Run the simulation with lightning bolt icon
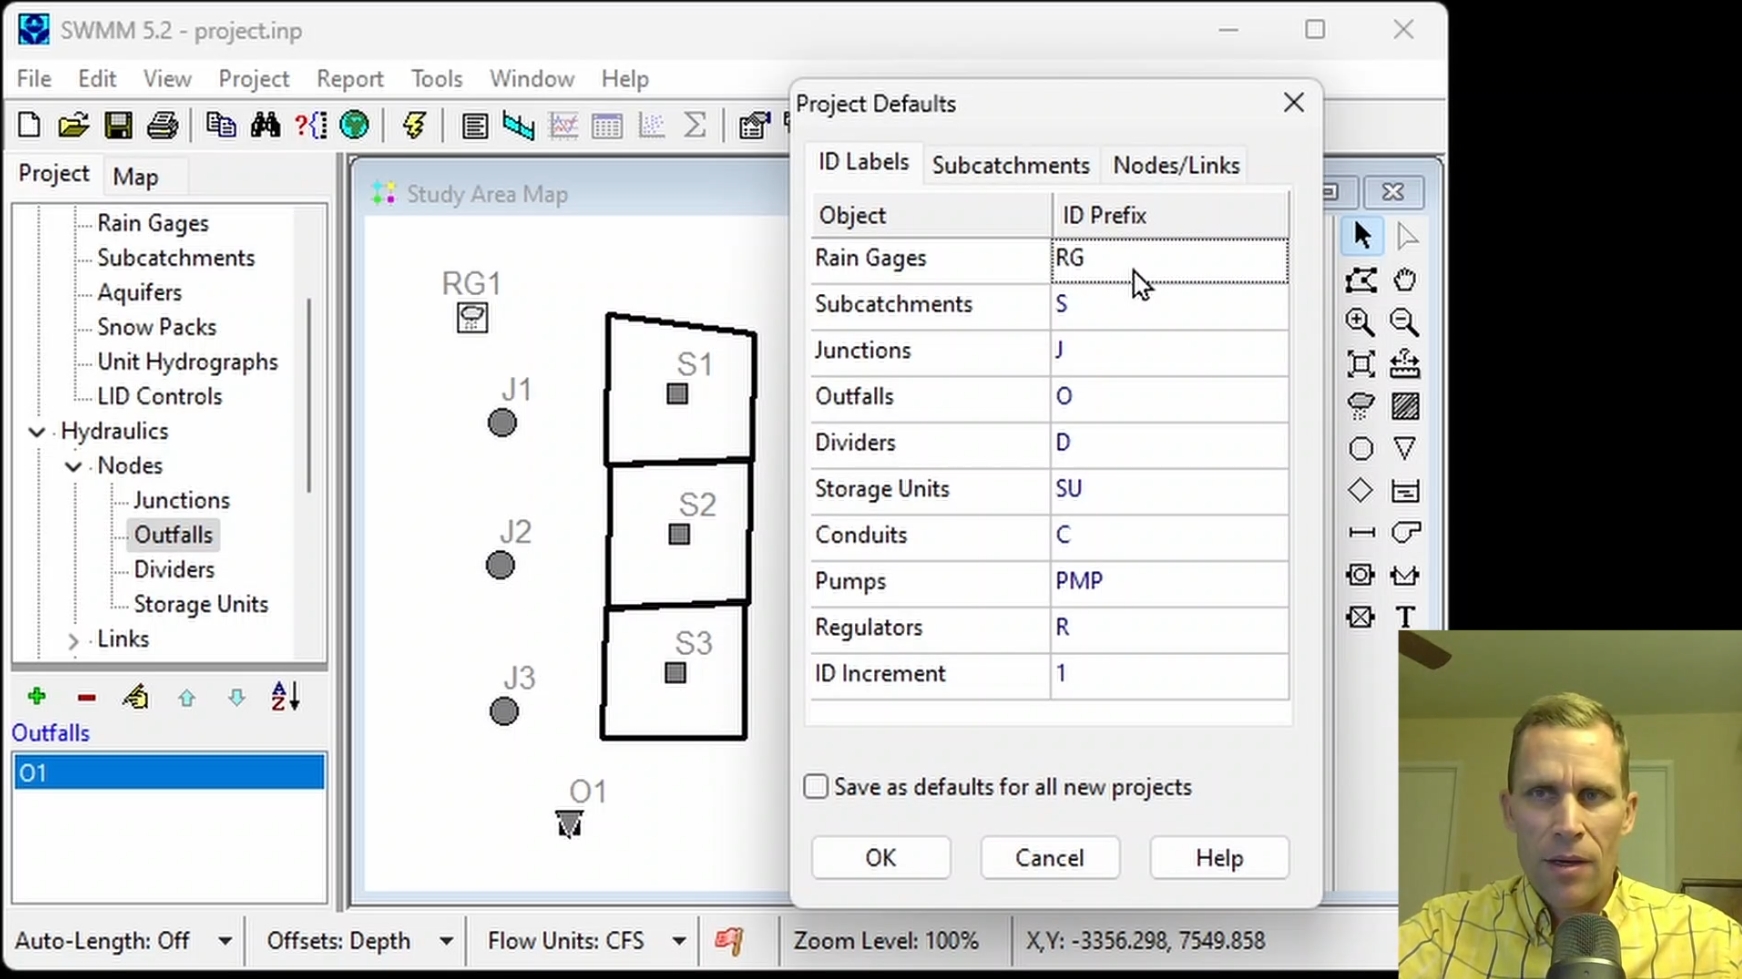 tap(413, 125)
